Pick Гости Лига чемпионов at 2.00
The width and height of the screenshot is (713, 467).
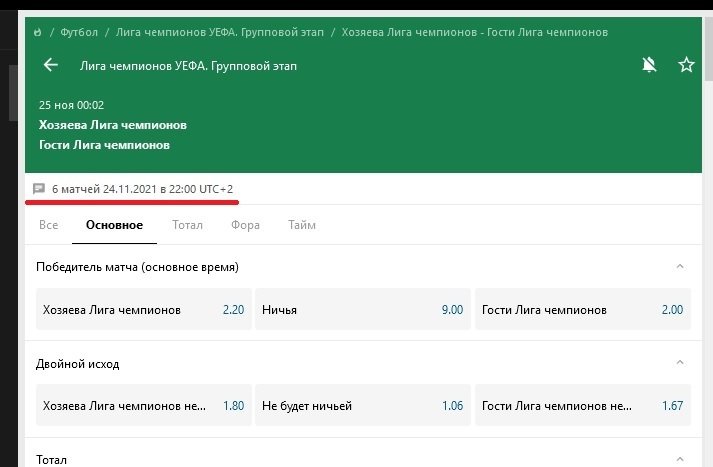pyautogui.click(x=582, y=310)
